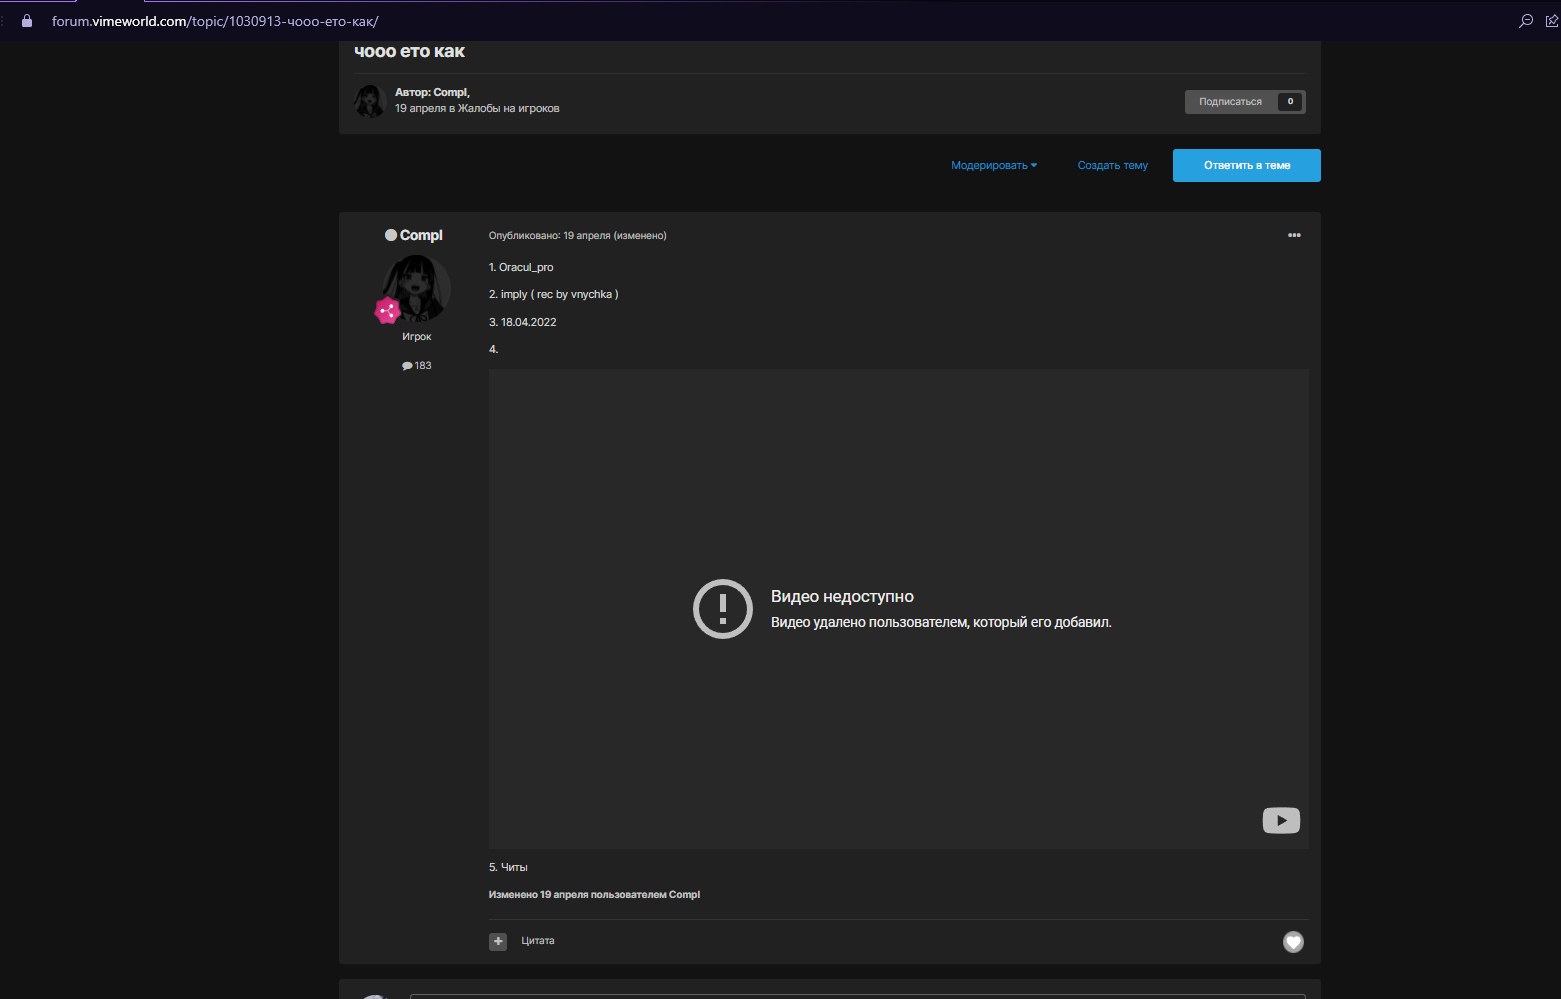
Task: Click the small author avatar in the topic header
Action: pyautogui.click(x=370, y=101)
